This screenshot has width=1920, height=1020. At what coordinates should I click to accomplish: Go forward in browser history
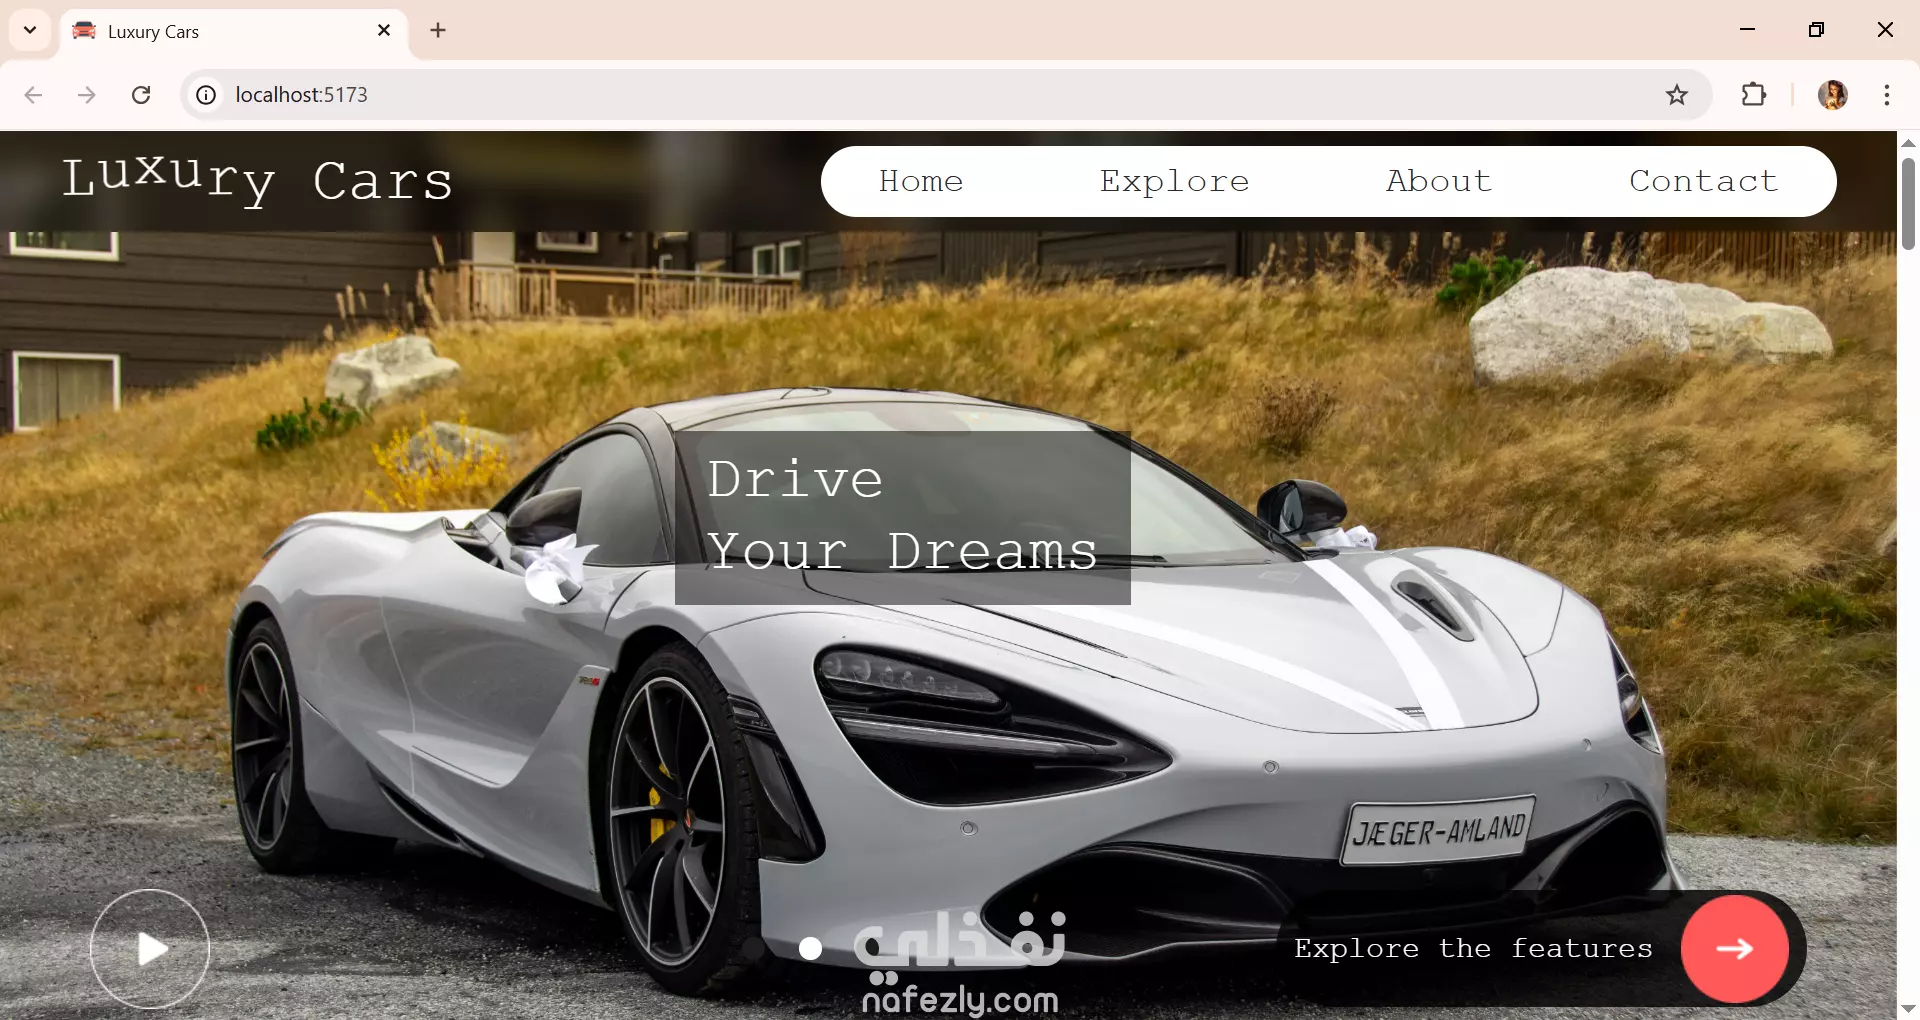click(87, 95)
